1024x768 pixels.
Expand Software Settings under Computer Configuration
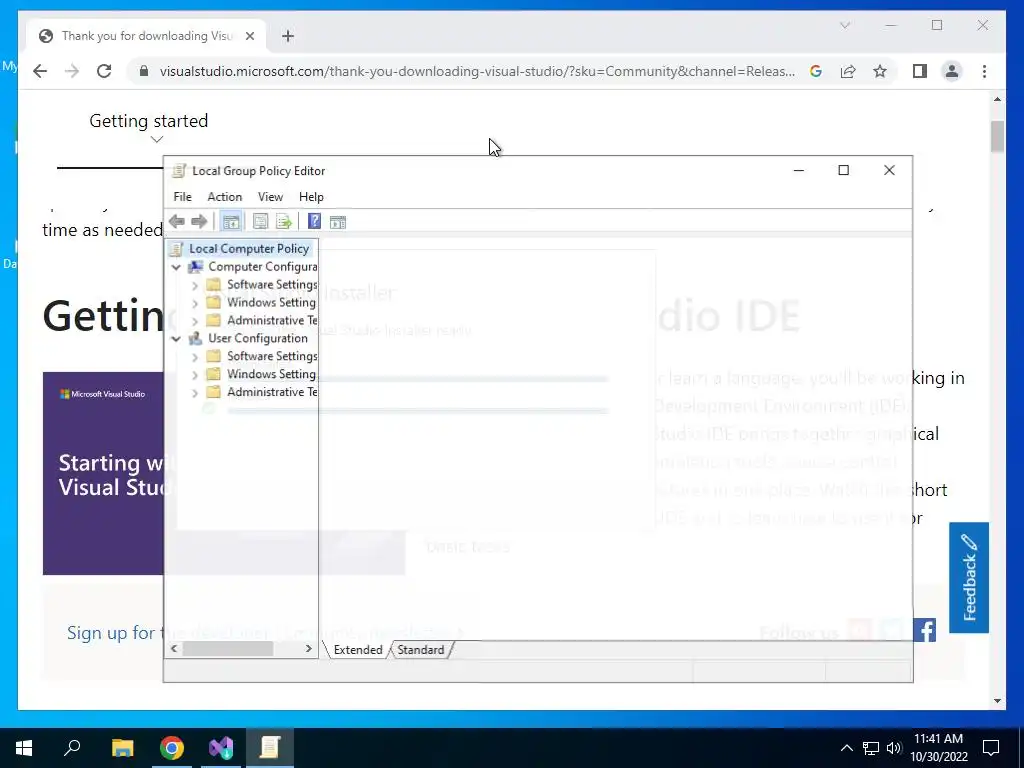(x=195, y=285)
